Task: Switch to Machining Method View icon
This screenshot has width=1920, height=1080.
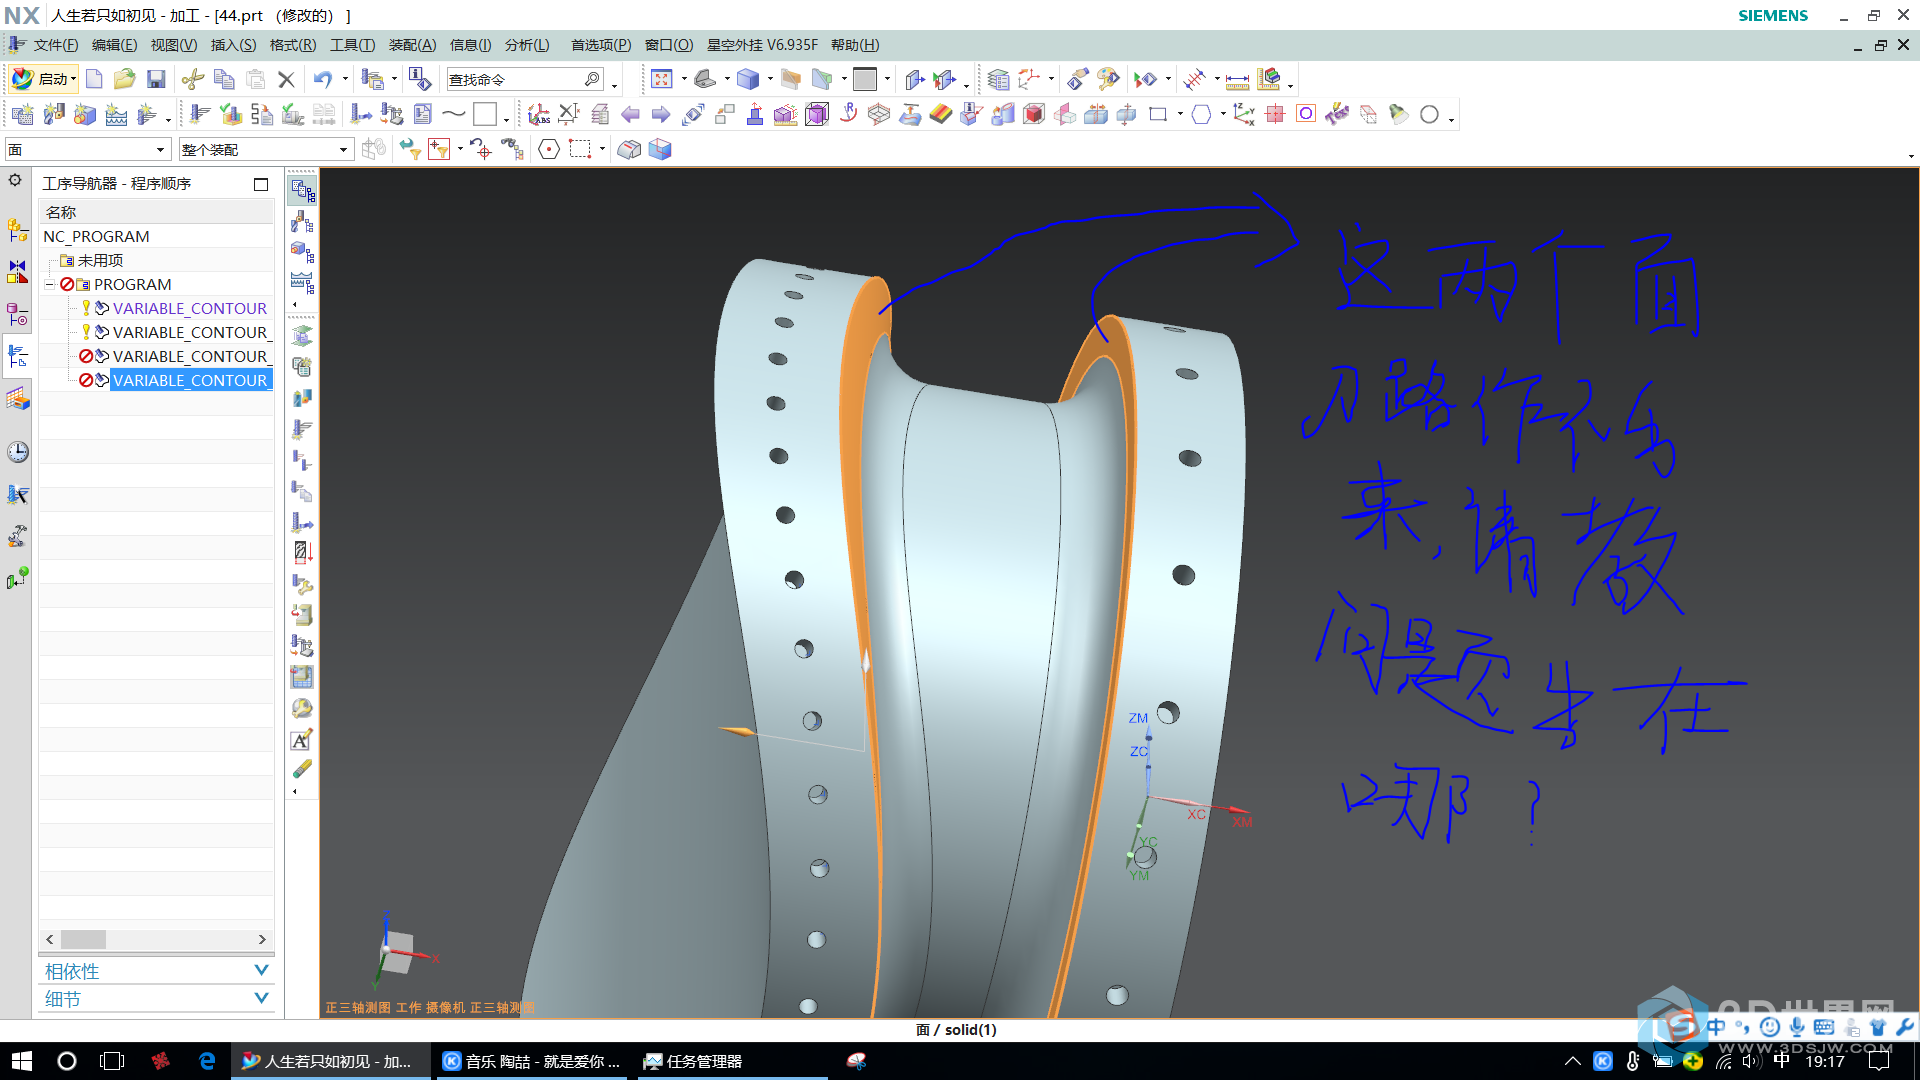Action: pos(301,283)
